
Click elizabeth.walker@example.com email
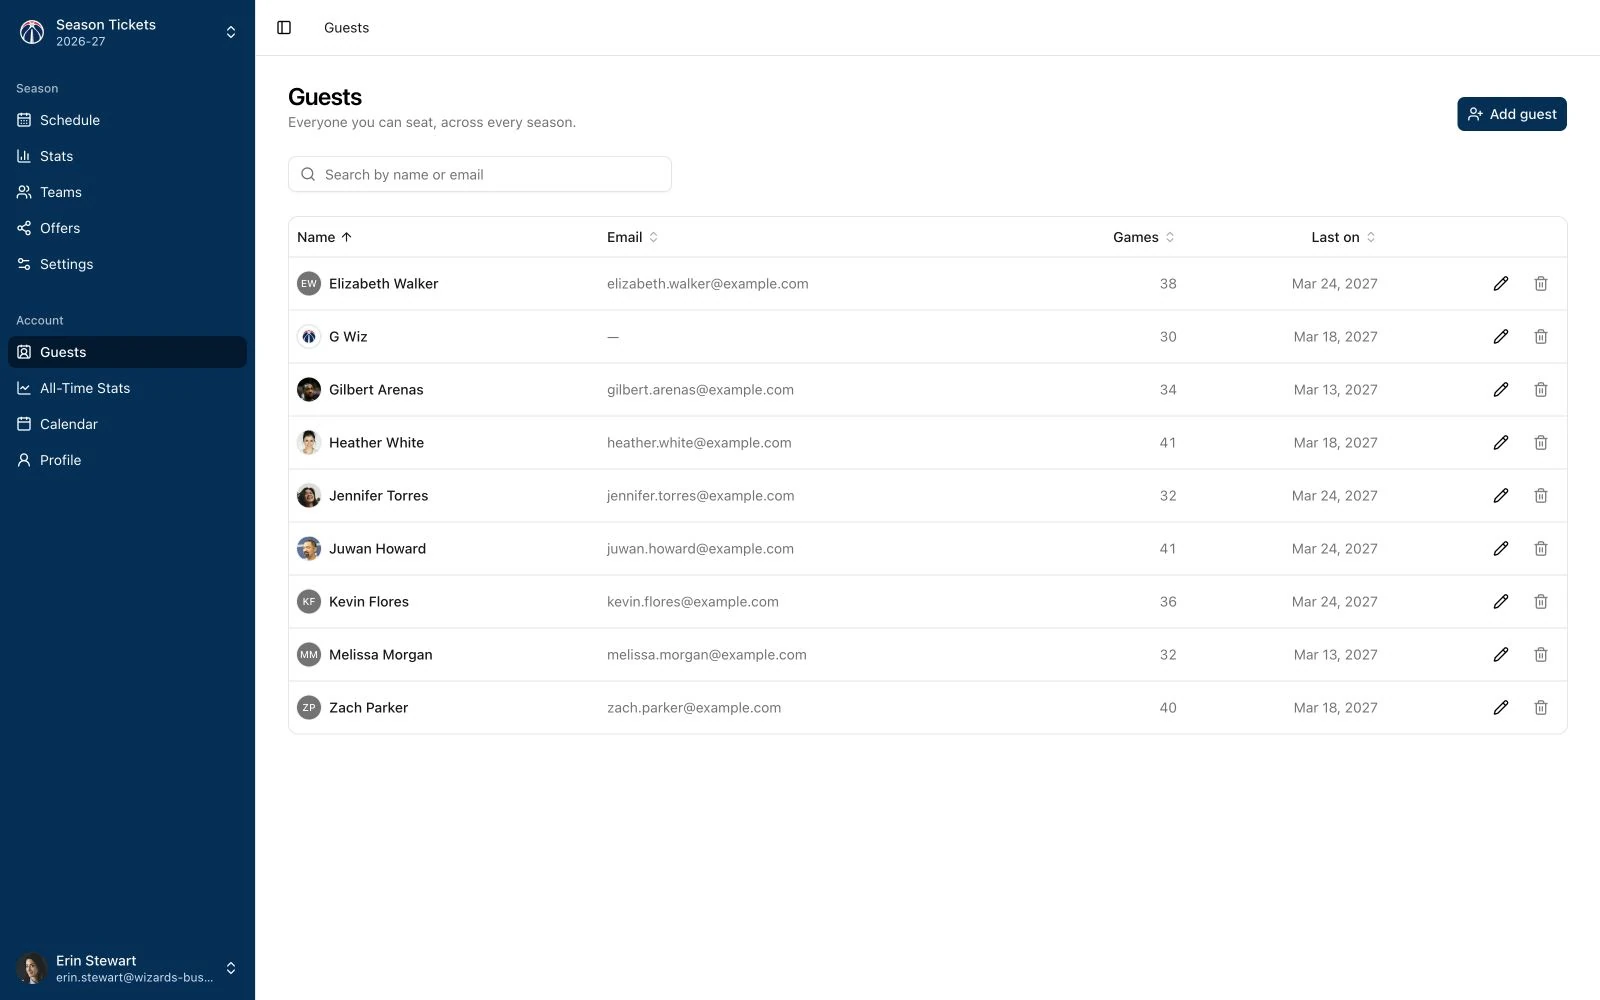708,284
